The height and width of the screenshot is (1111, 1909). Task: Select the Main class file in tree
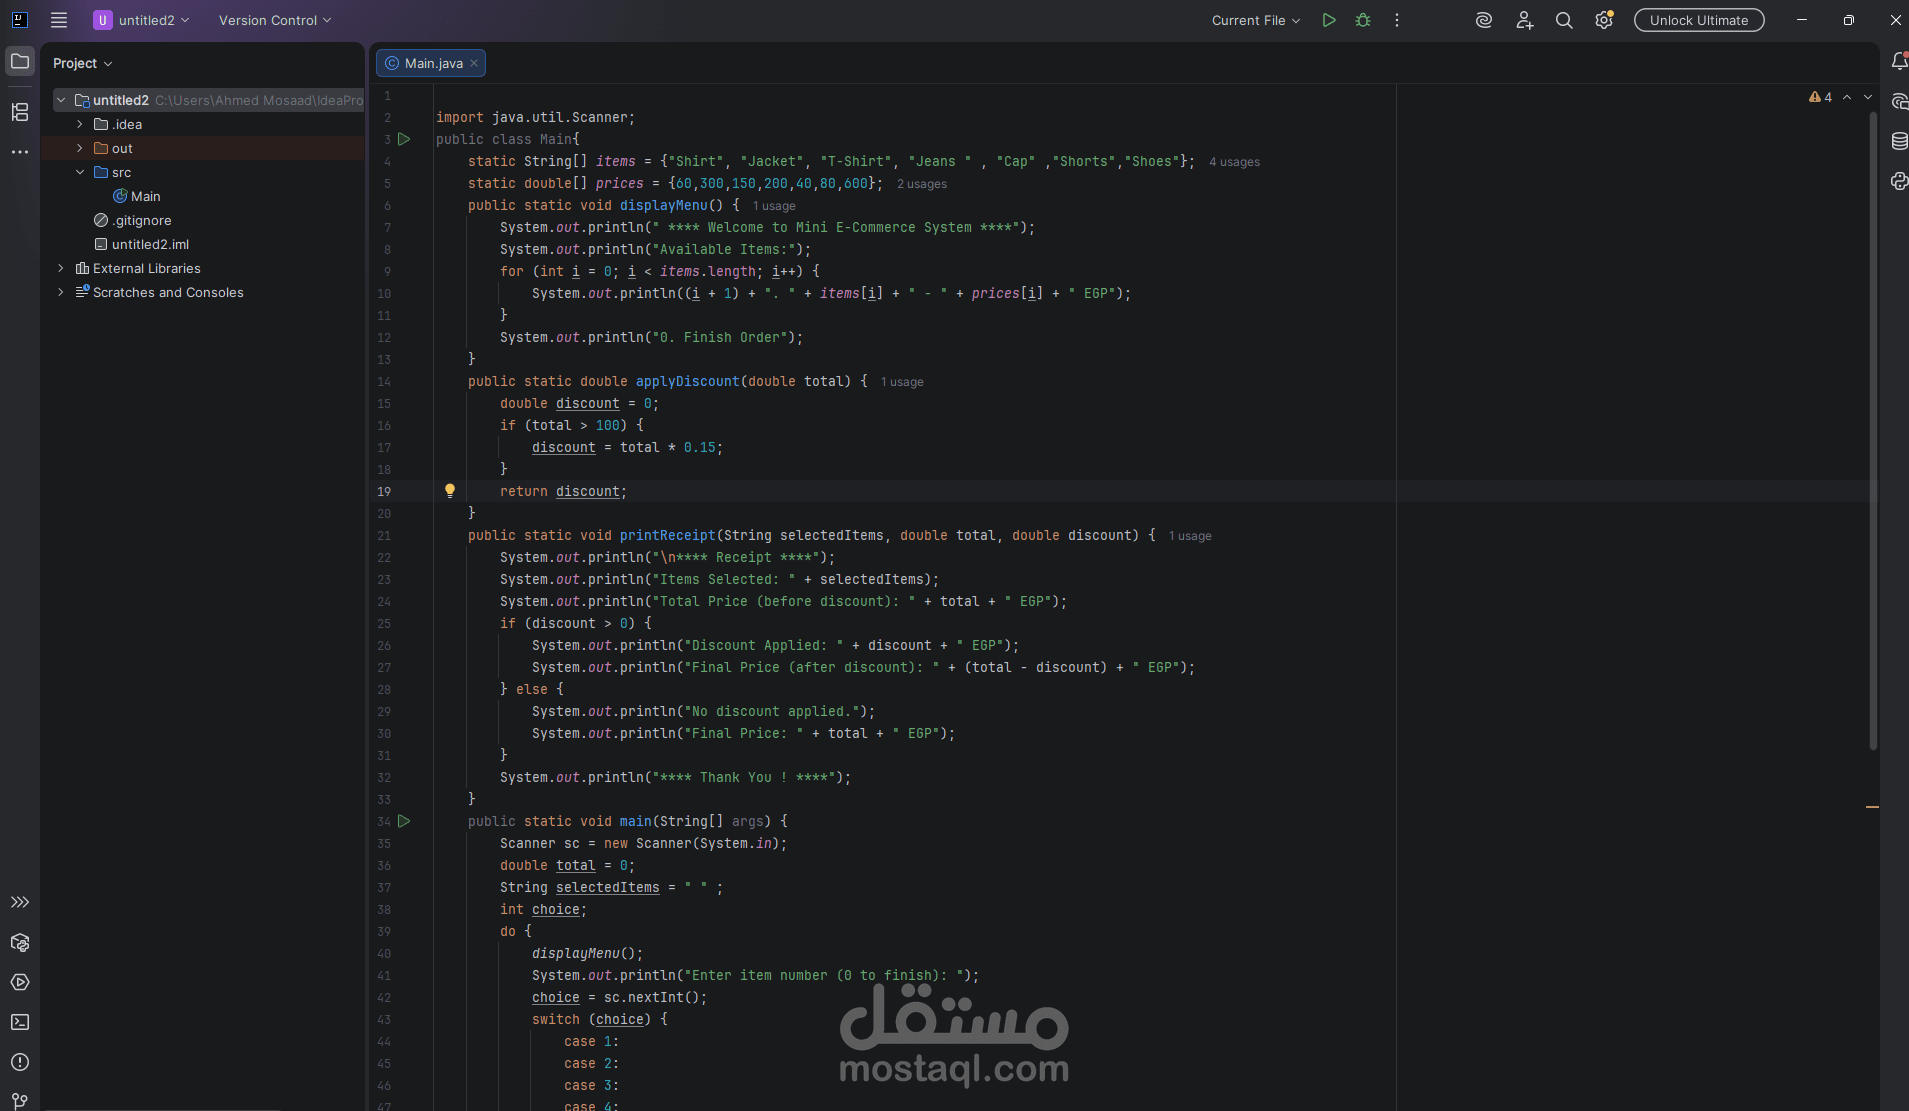[x=137, y=196]
